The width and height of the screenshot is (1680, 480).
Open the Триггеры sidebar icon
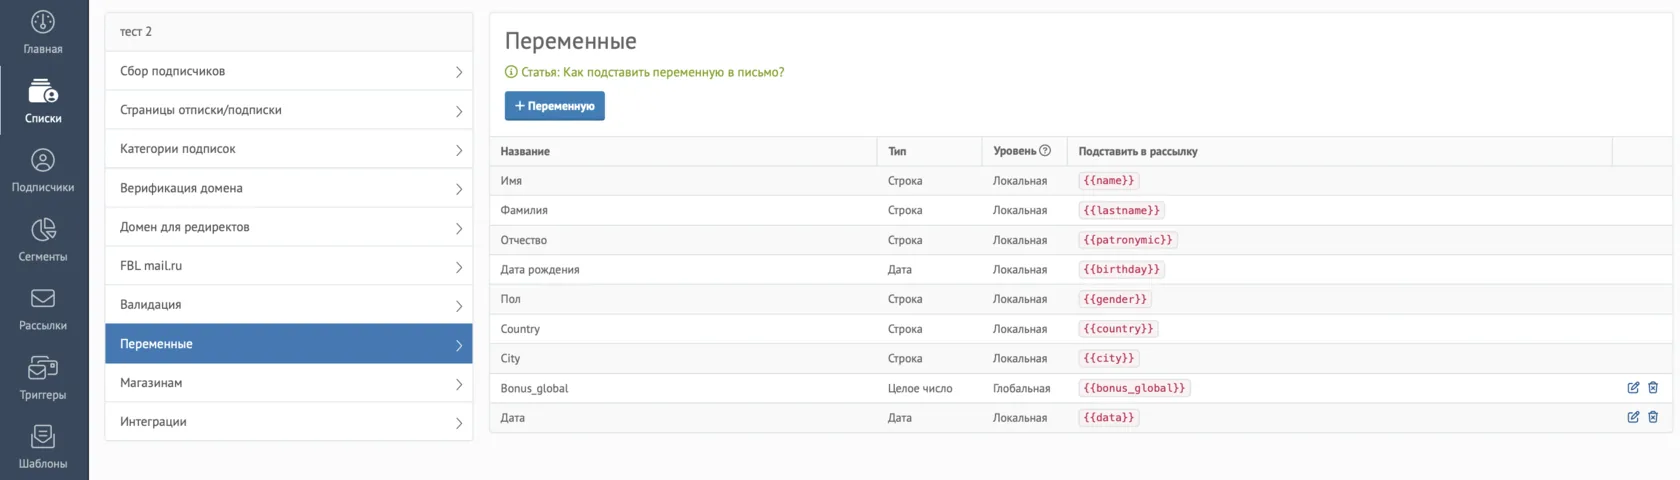43,368
